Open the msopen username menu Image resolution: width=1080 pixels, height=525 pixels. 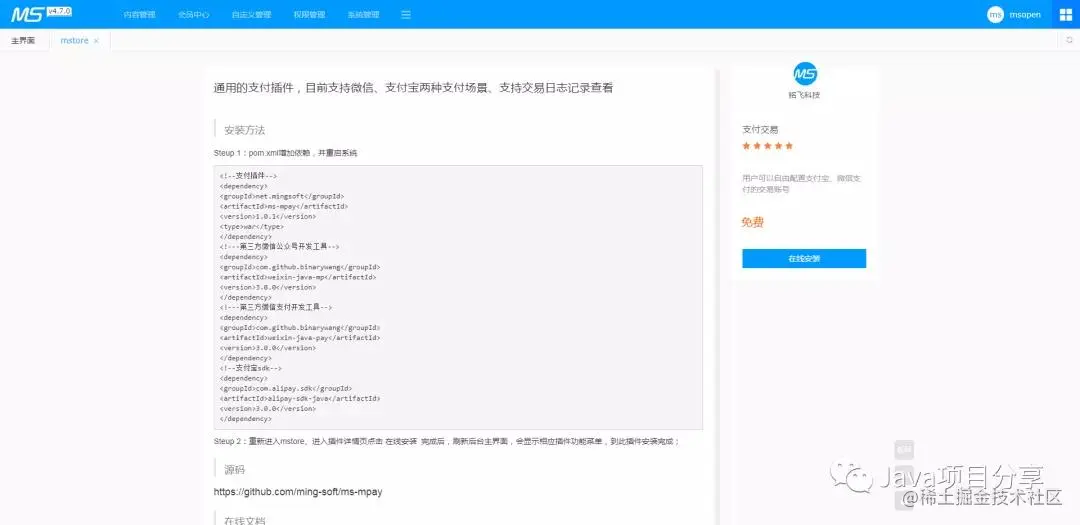point(1025,14)
